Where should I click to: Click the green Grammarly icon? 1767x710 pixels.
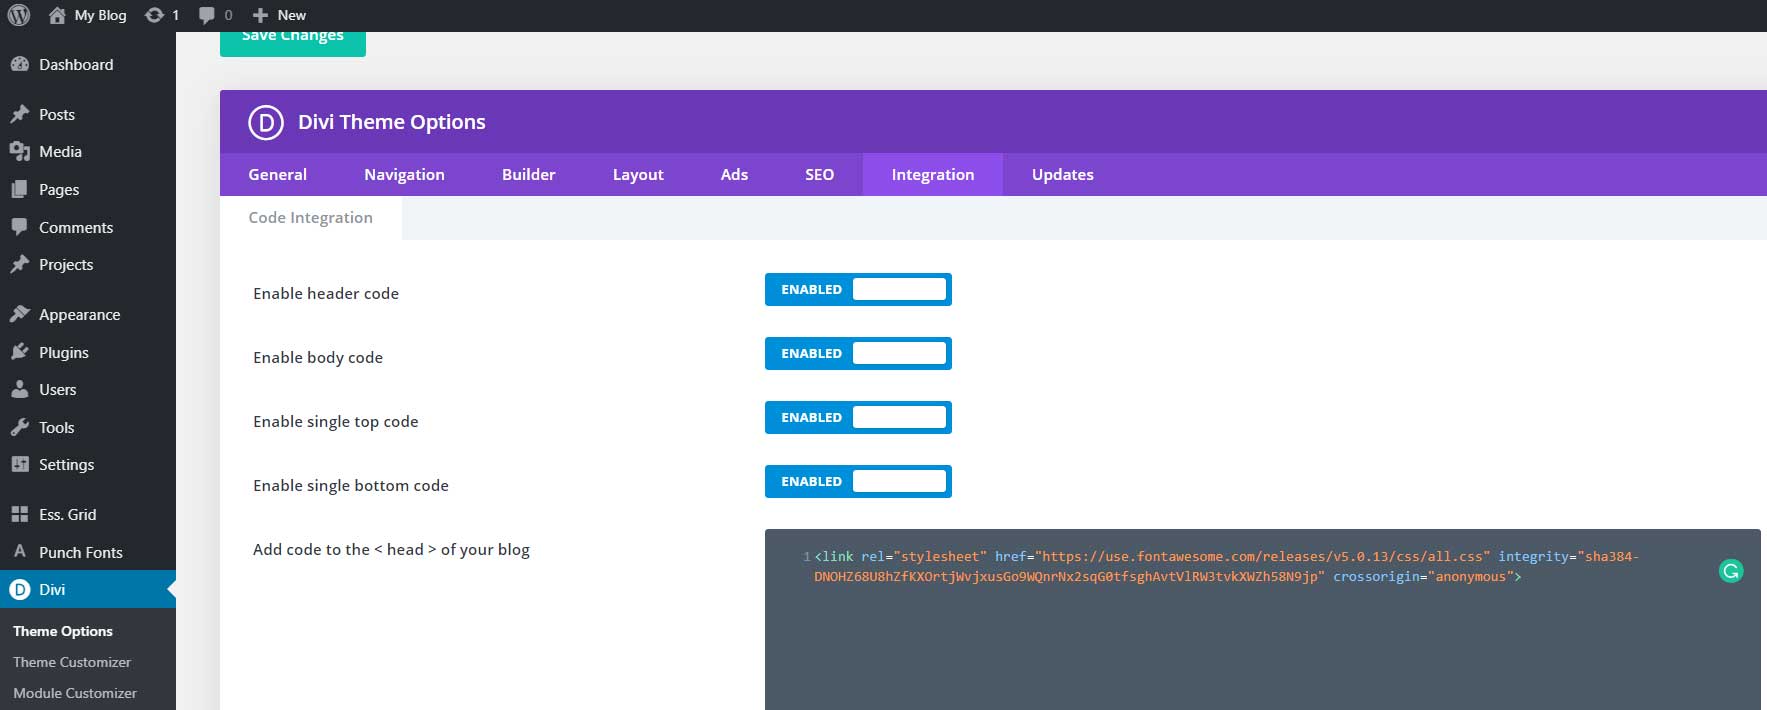(x=1731, y=571)
